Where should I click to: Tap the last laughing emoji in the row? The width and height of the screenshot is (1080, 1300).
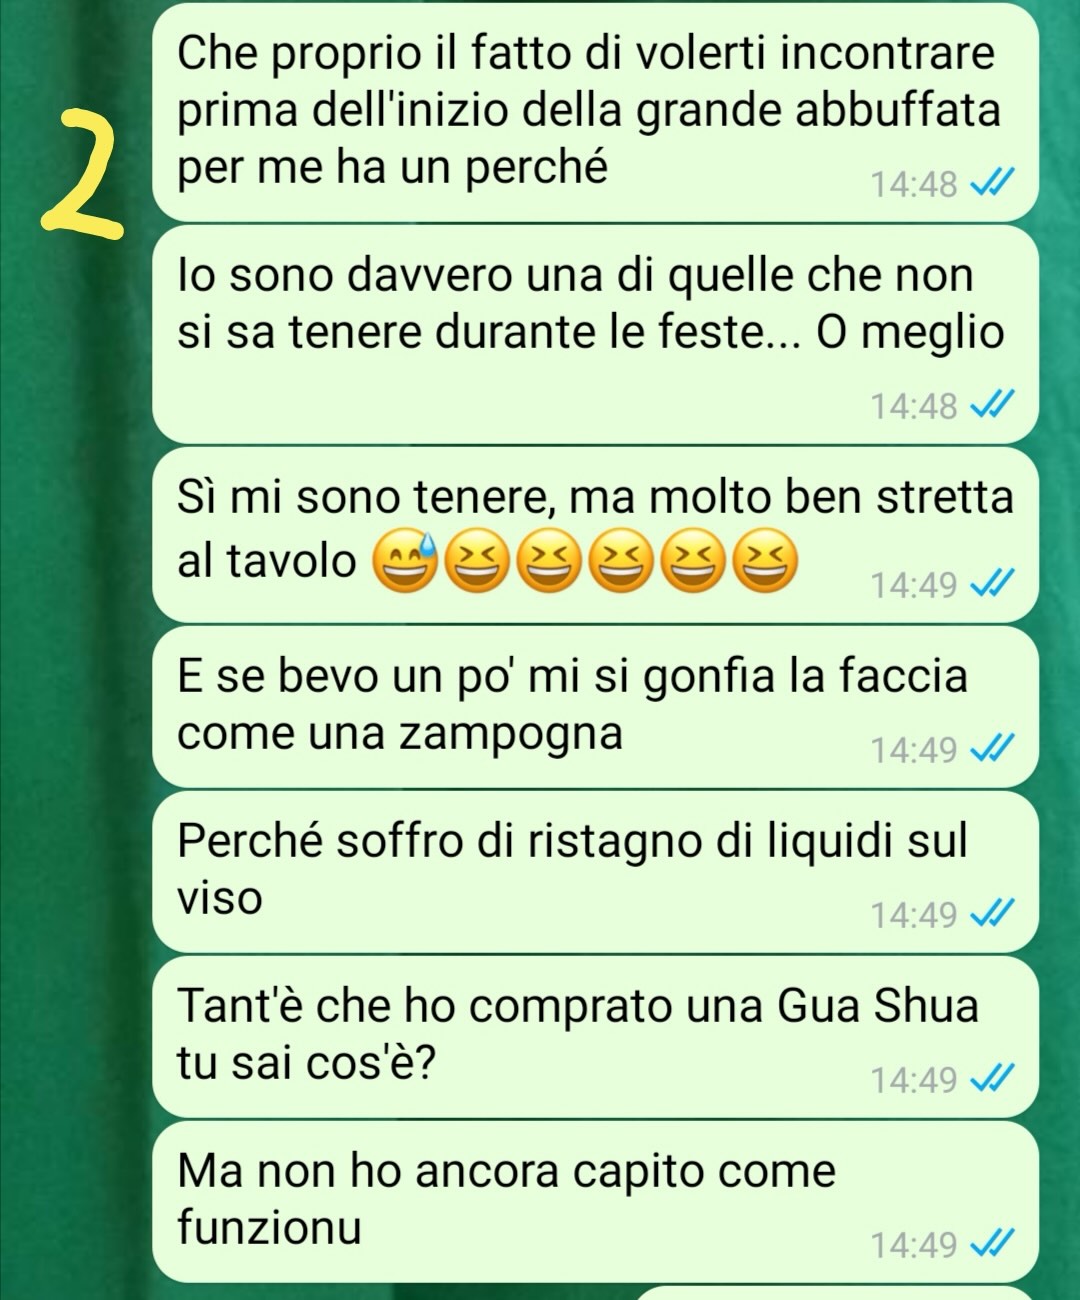pyautogui.click(x=765, y=563)
